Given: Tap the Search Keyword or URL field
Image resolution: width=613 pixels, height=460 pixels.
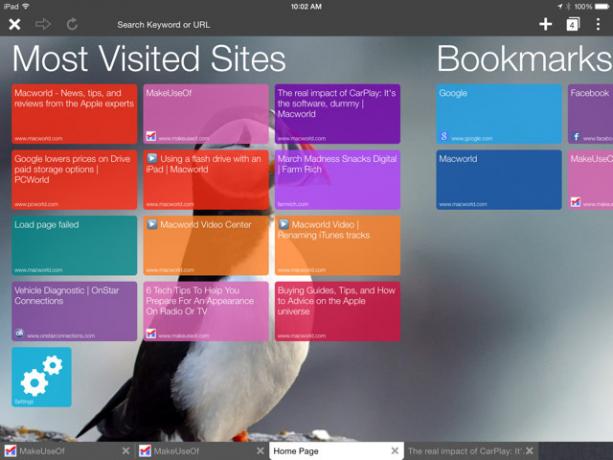Looking at the screenshot, I should pos(163,25).
